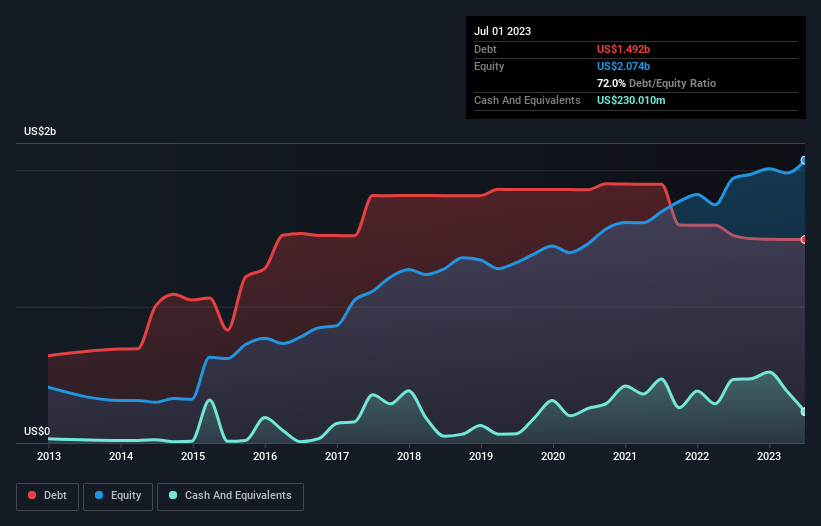This screenshot has height=526, width=821.
Task: Click the 2020 x-axis label
Action: point(553,456)
